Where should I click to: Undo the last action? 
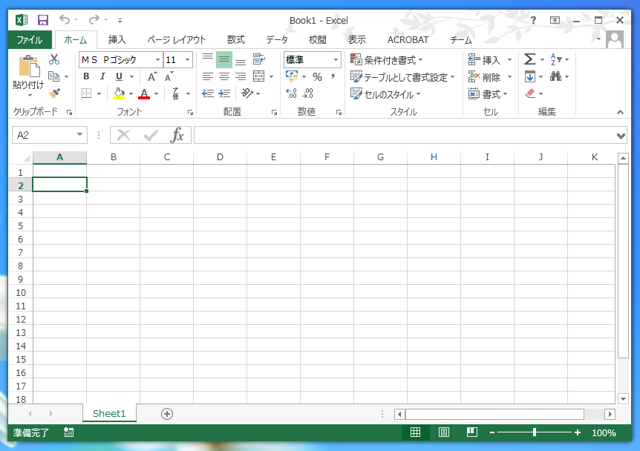64,19
